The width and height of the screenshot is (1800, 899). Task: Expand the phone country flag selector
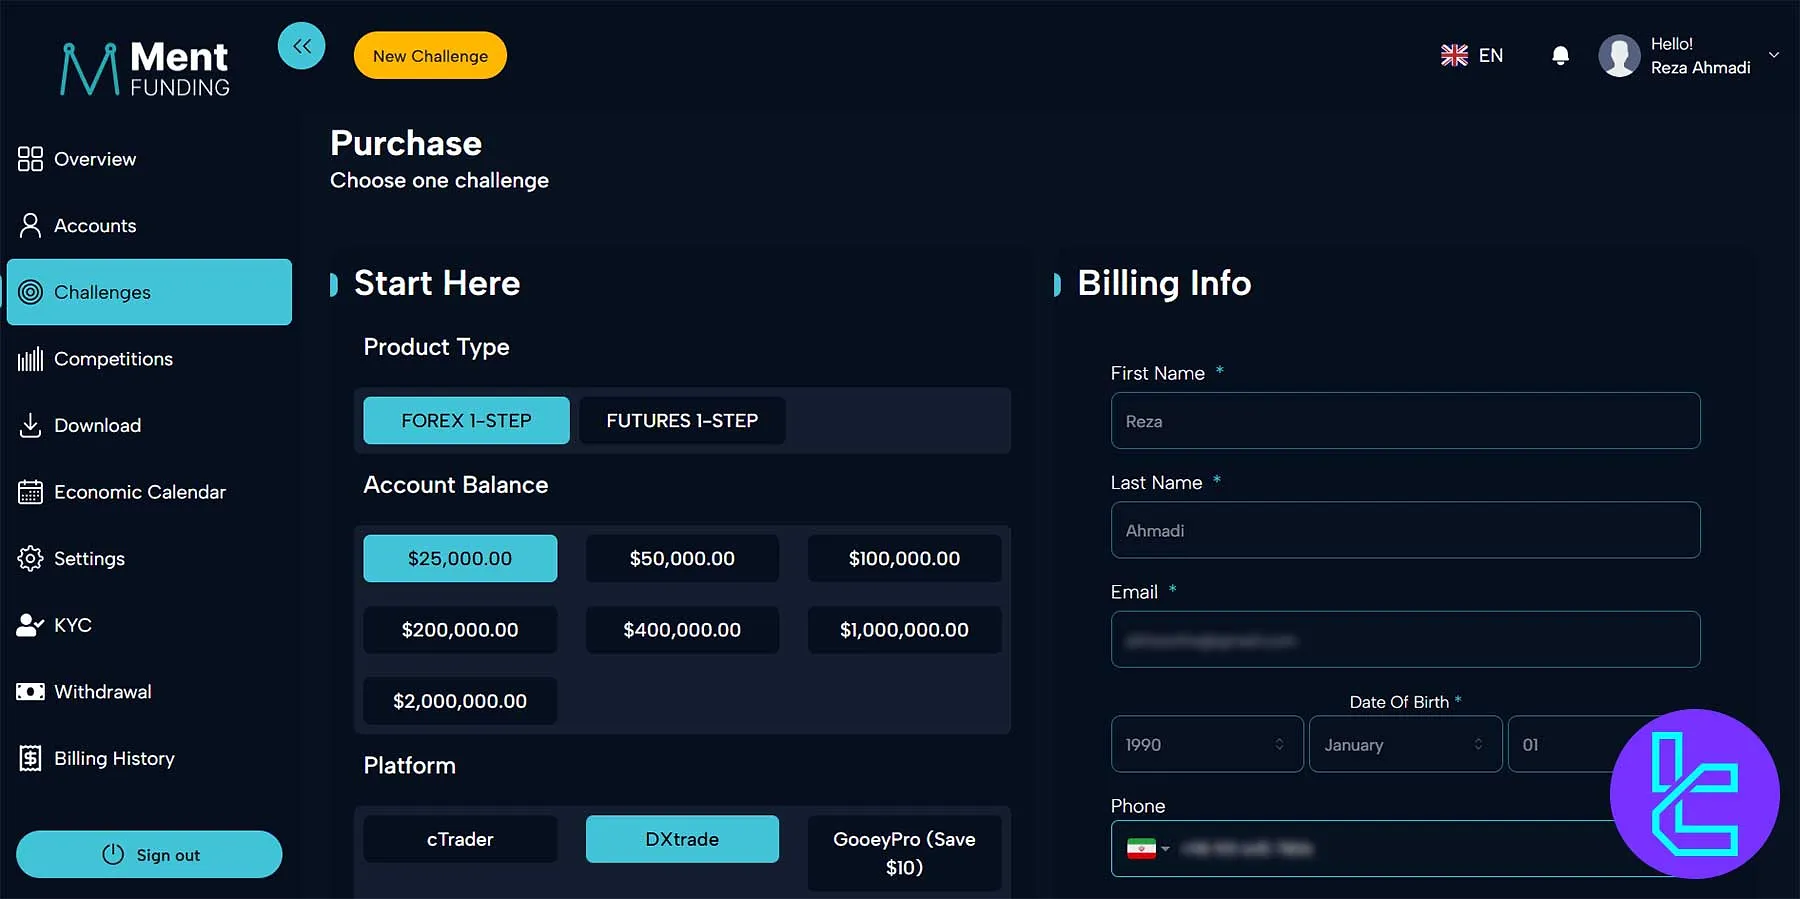click(x=1148, y=849)
